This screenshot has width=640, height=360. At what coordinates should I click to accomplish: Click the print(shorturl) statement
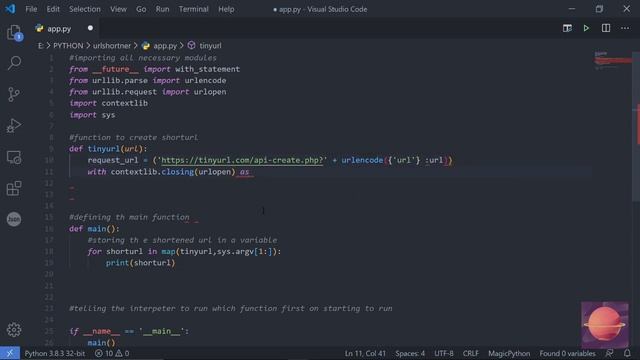140,263
